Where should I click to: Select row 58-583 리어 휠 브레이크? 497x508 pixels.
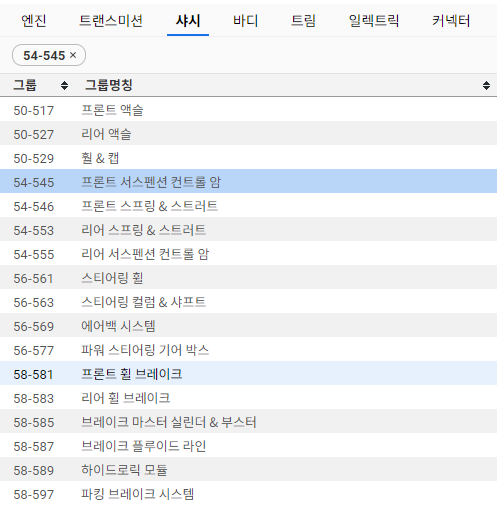click(x=248, y=397)
